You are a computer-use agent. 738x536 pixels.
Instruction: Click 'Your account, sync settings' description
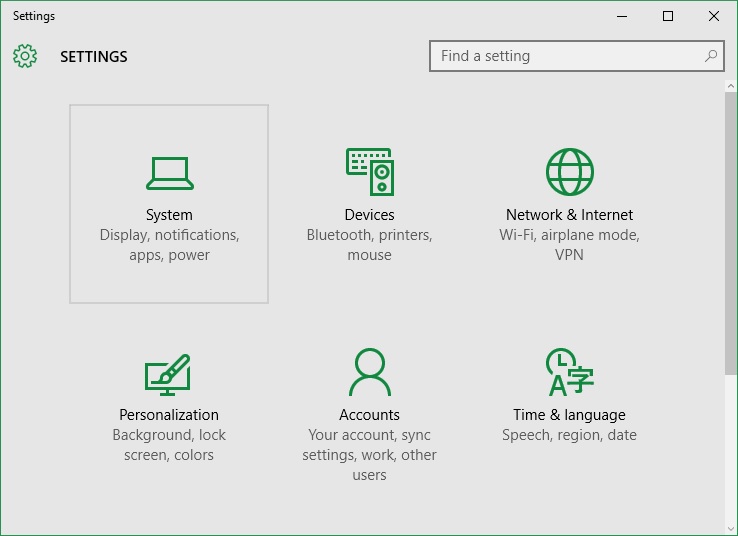369,455
